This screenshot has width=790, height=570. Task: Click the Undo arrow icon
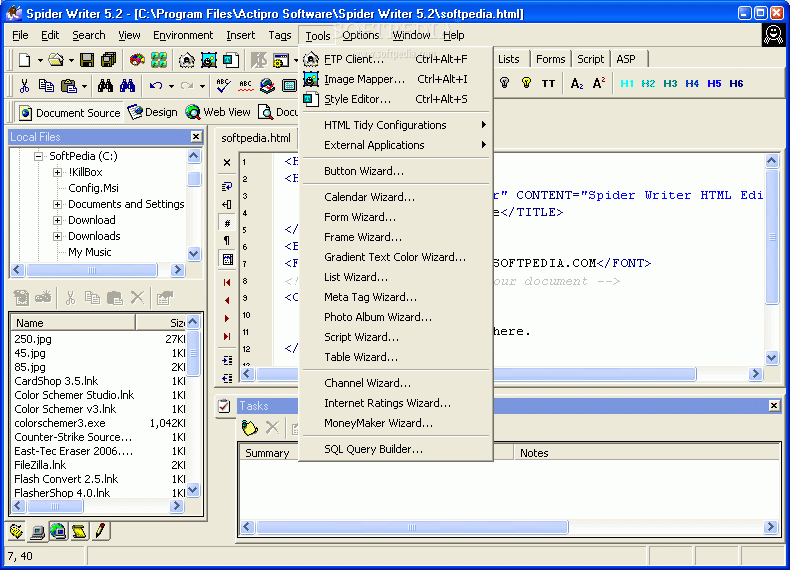click(156, 86)
